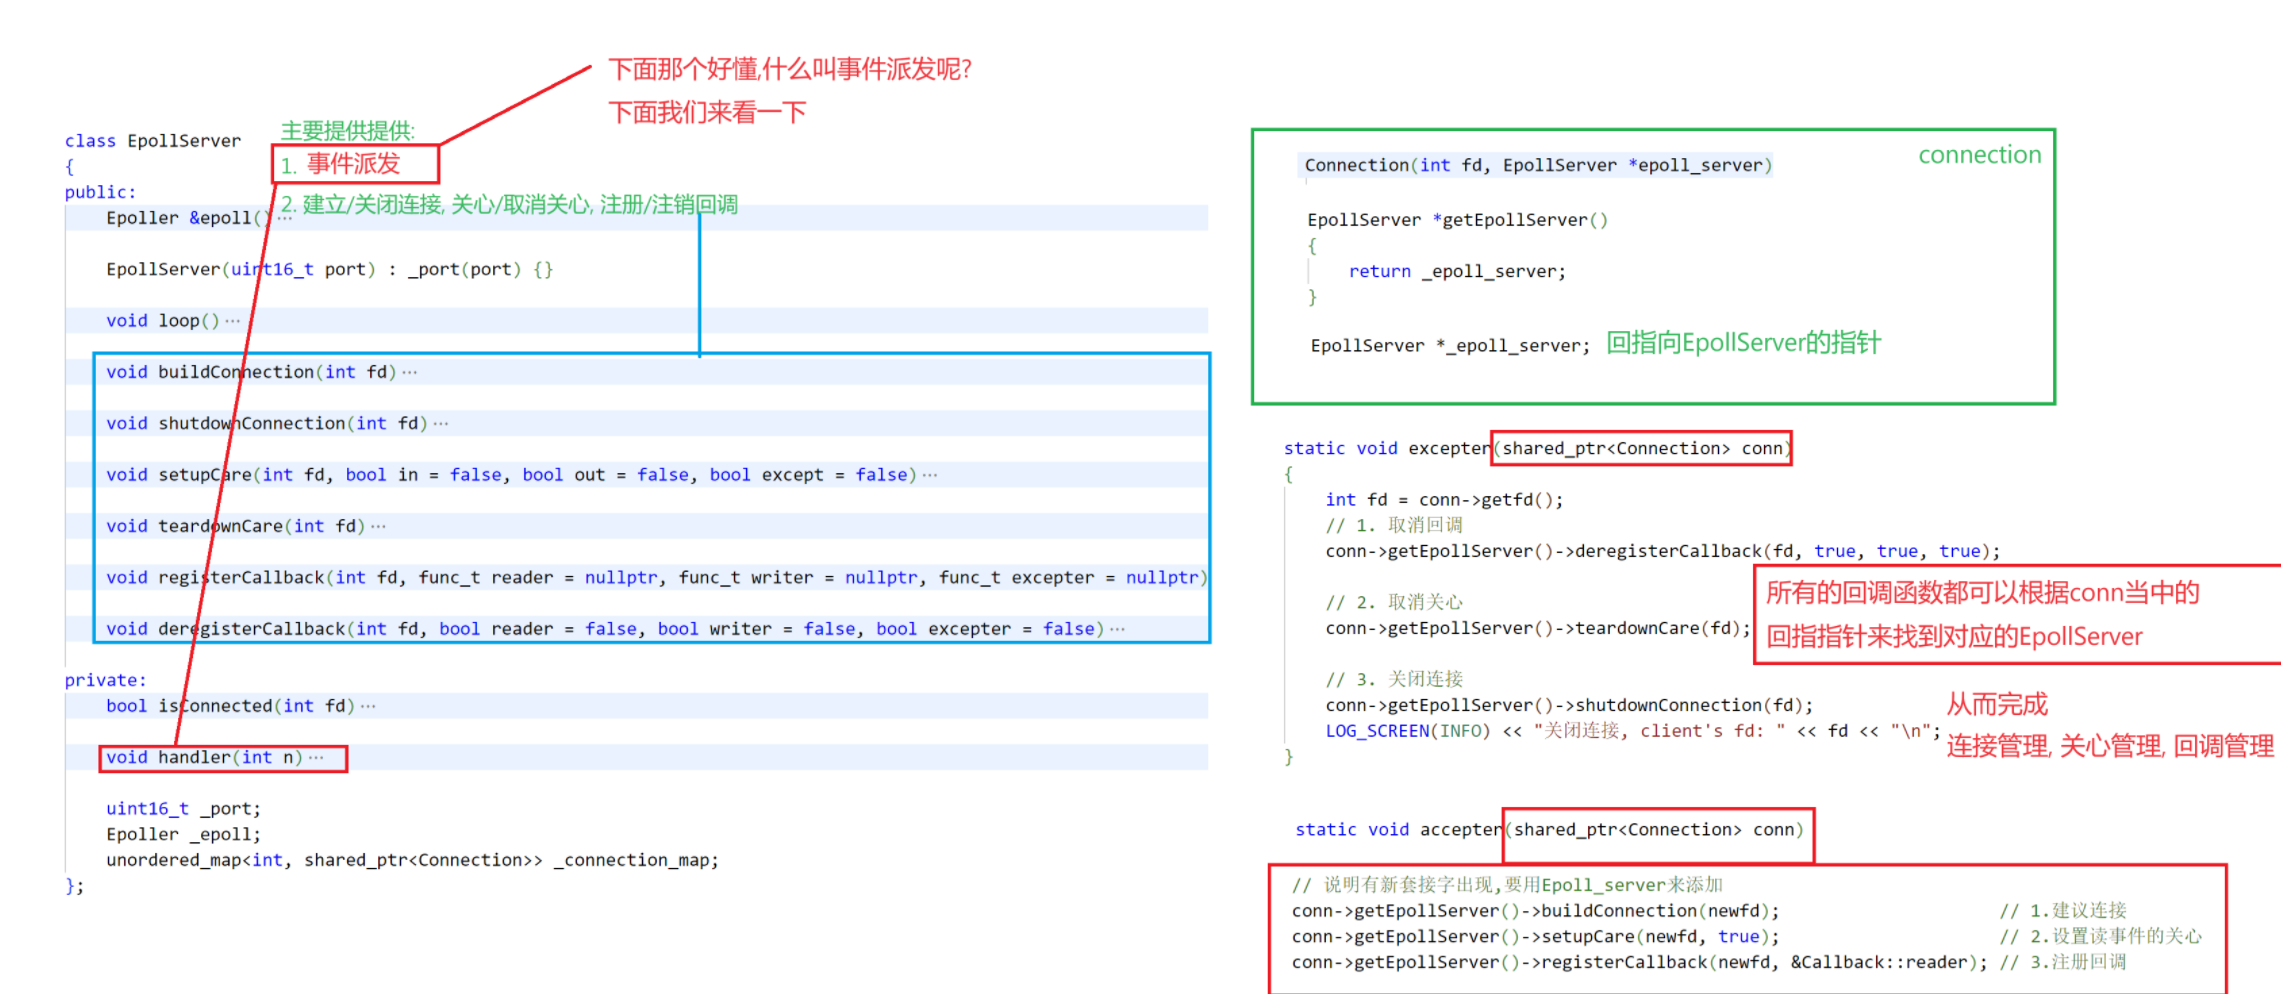The width and height of the screenshot is (2281, 994).
Task: Click the 'EpollServer *getEpollServer()' declaration
Action: point(1457,220)
